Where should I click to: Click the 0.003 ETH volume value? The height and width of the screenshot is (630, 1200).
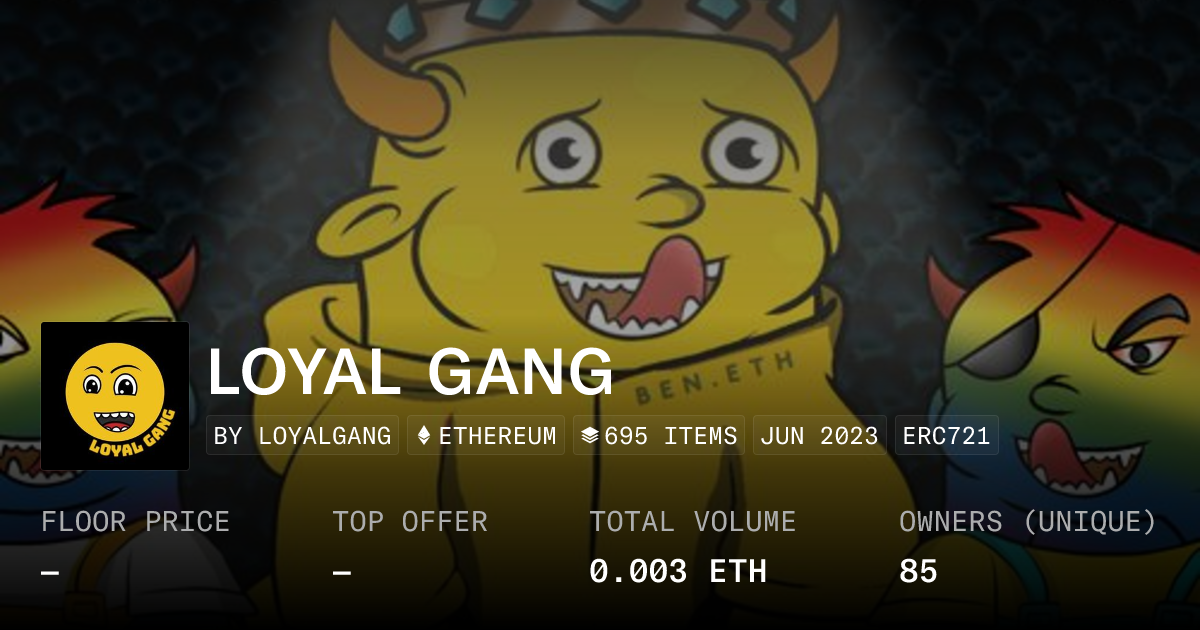[x=678, y=572]
